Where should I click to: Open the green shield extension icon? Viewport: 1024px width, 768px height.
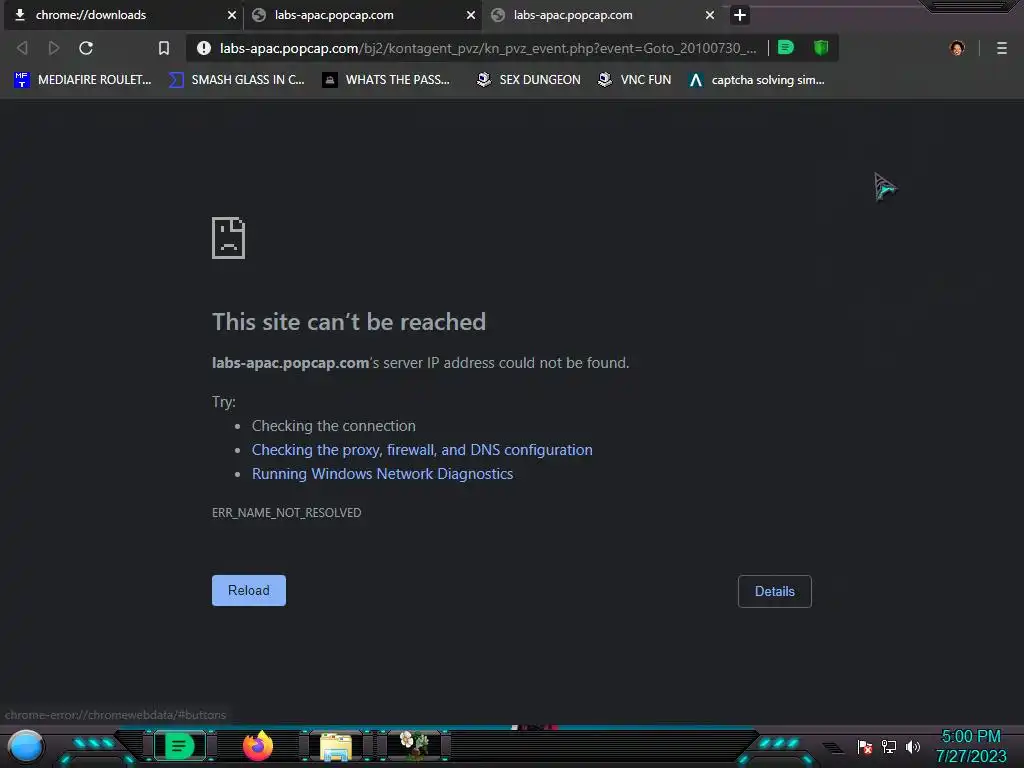coord(821,47)
